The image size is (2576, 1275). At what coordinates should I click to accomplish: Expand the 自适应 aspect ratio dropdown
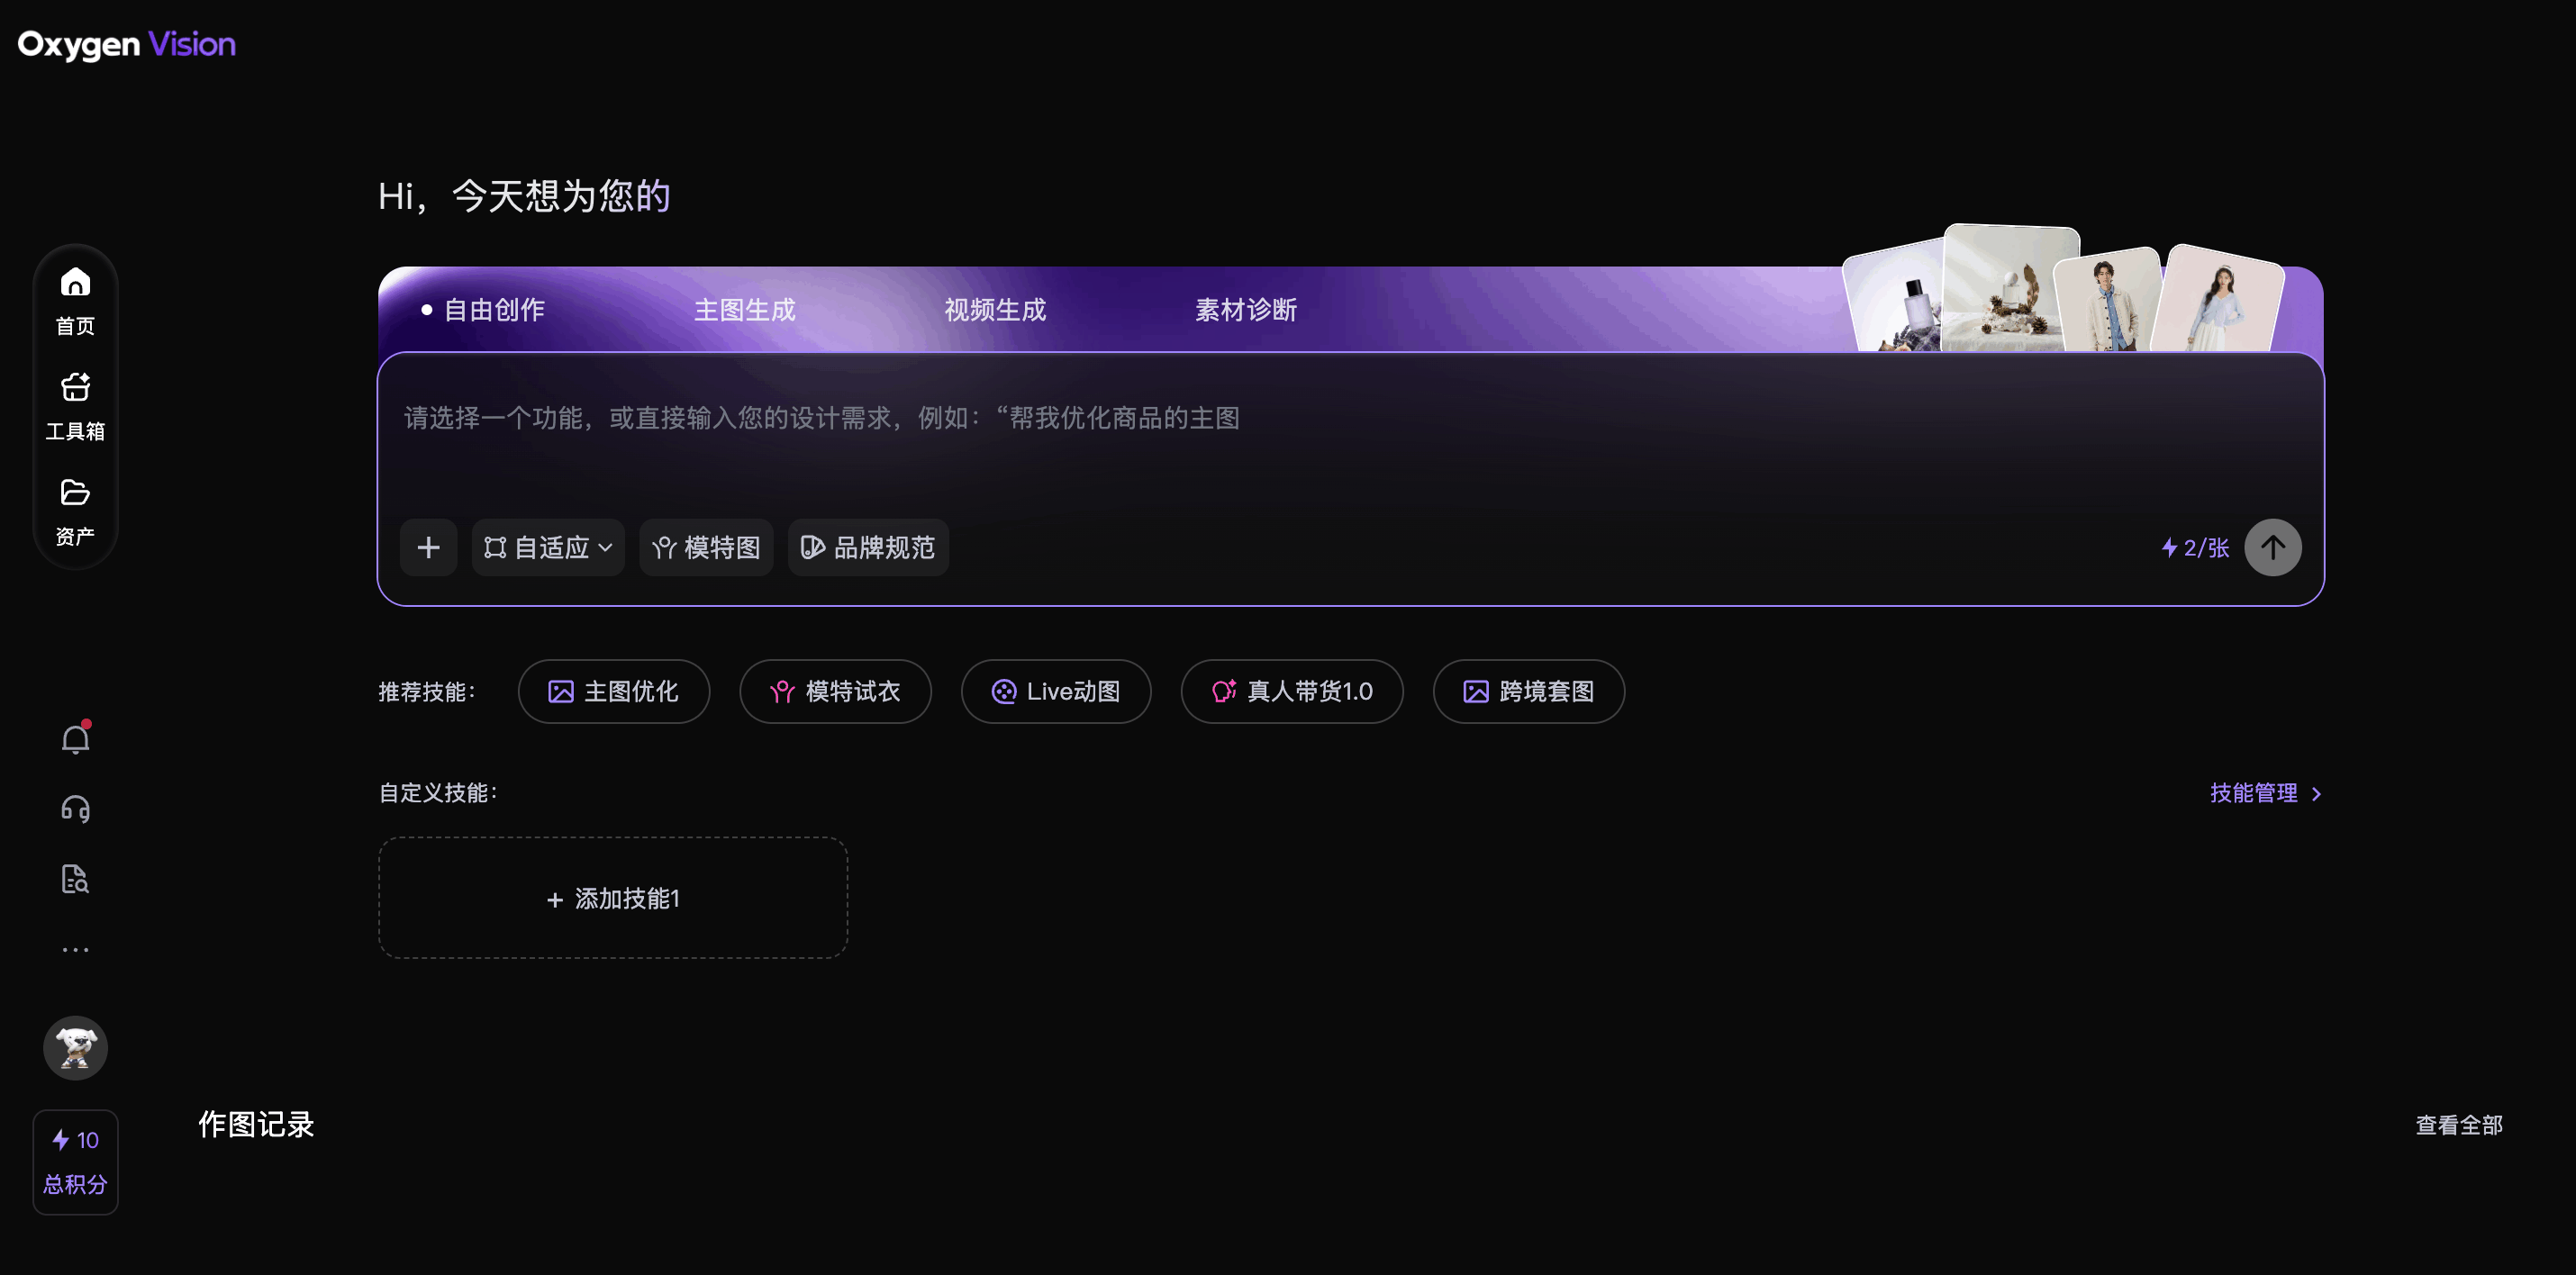(x=548, y=547)
